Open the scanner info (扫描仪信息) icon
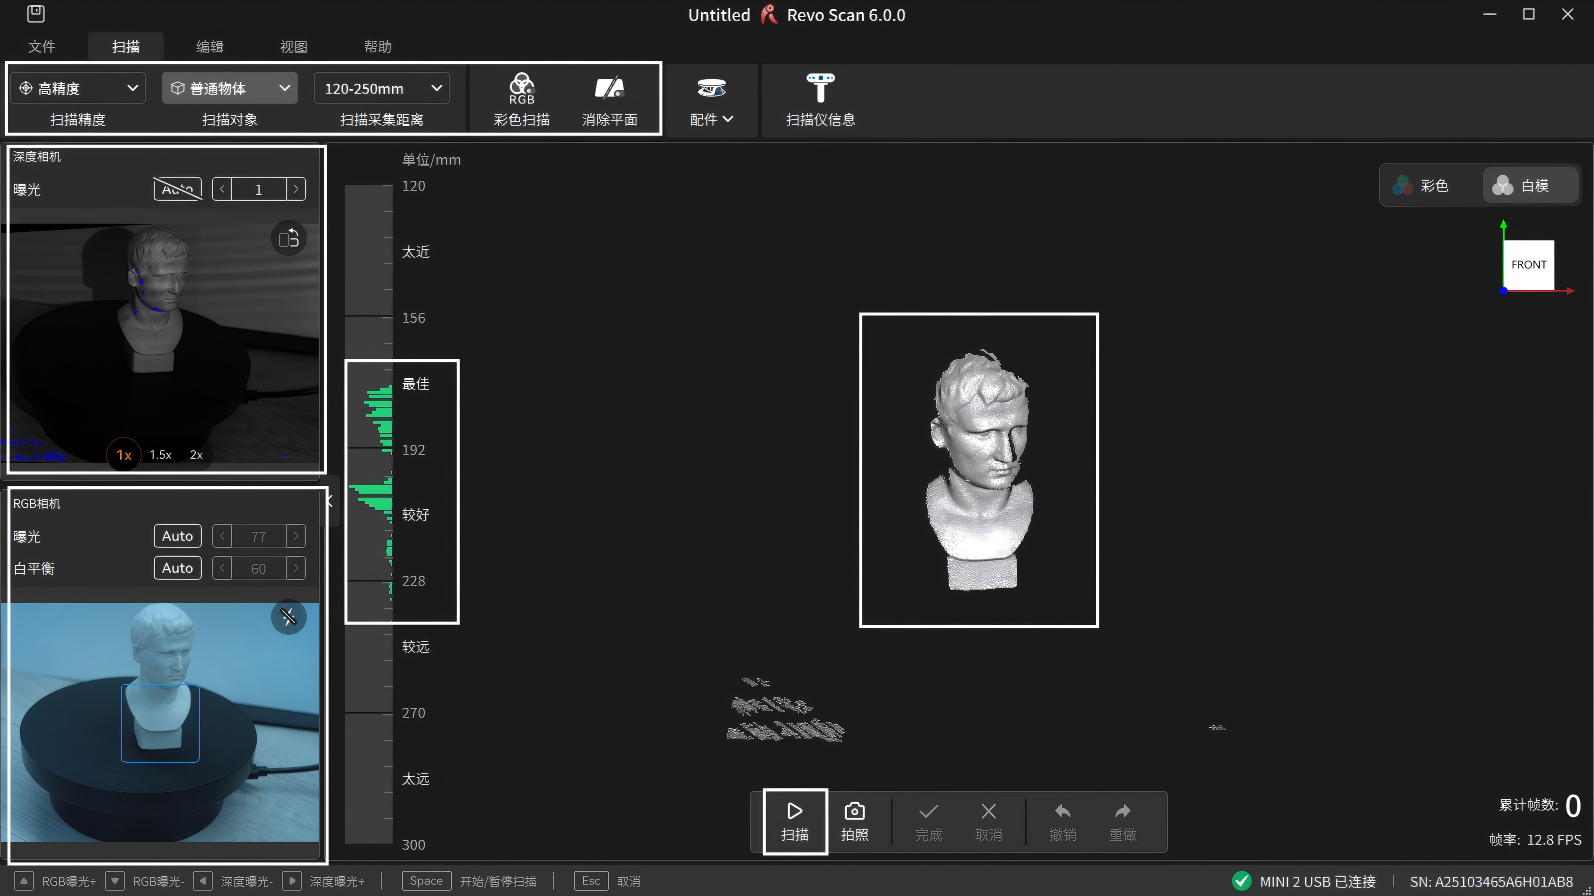Viewport: 1594px width, 896px height. pos(820,89)
